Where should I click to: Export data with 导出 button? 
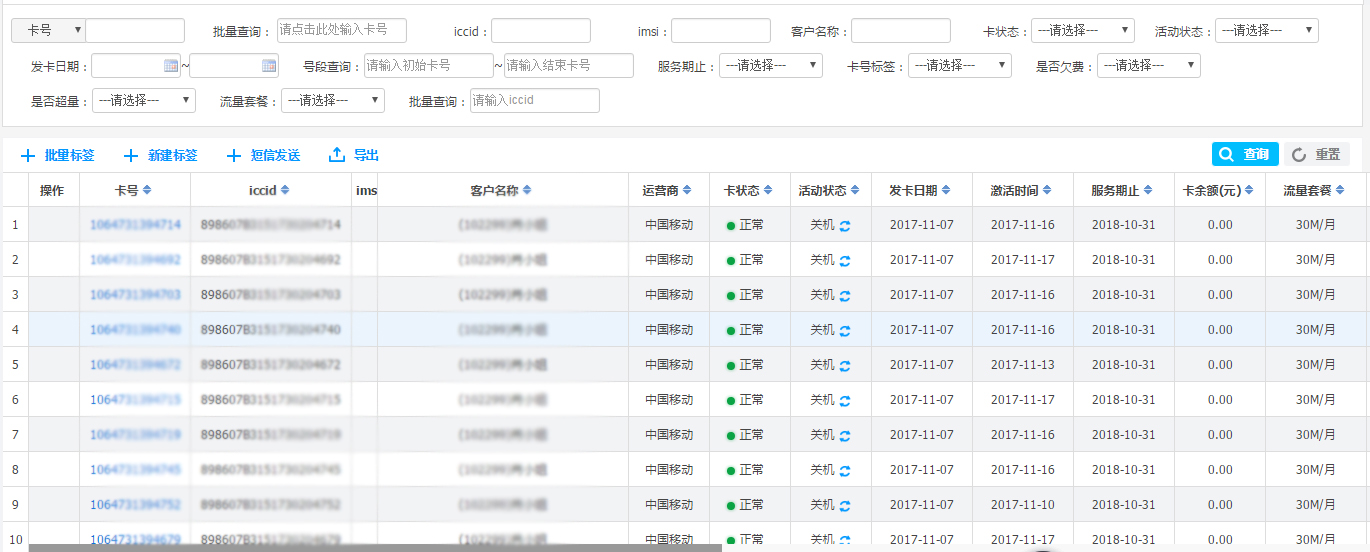[354, 155]
